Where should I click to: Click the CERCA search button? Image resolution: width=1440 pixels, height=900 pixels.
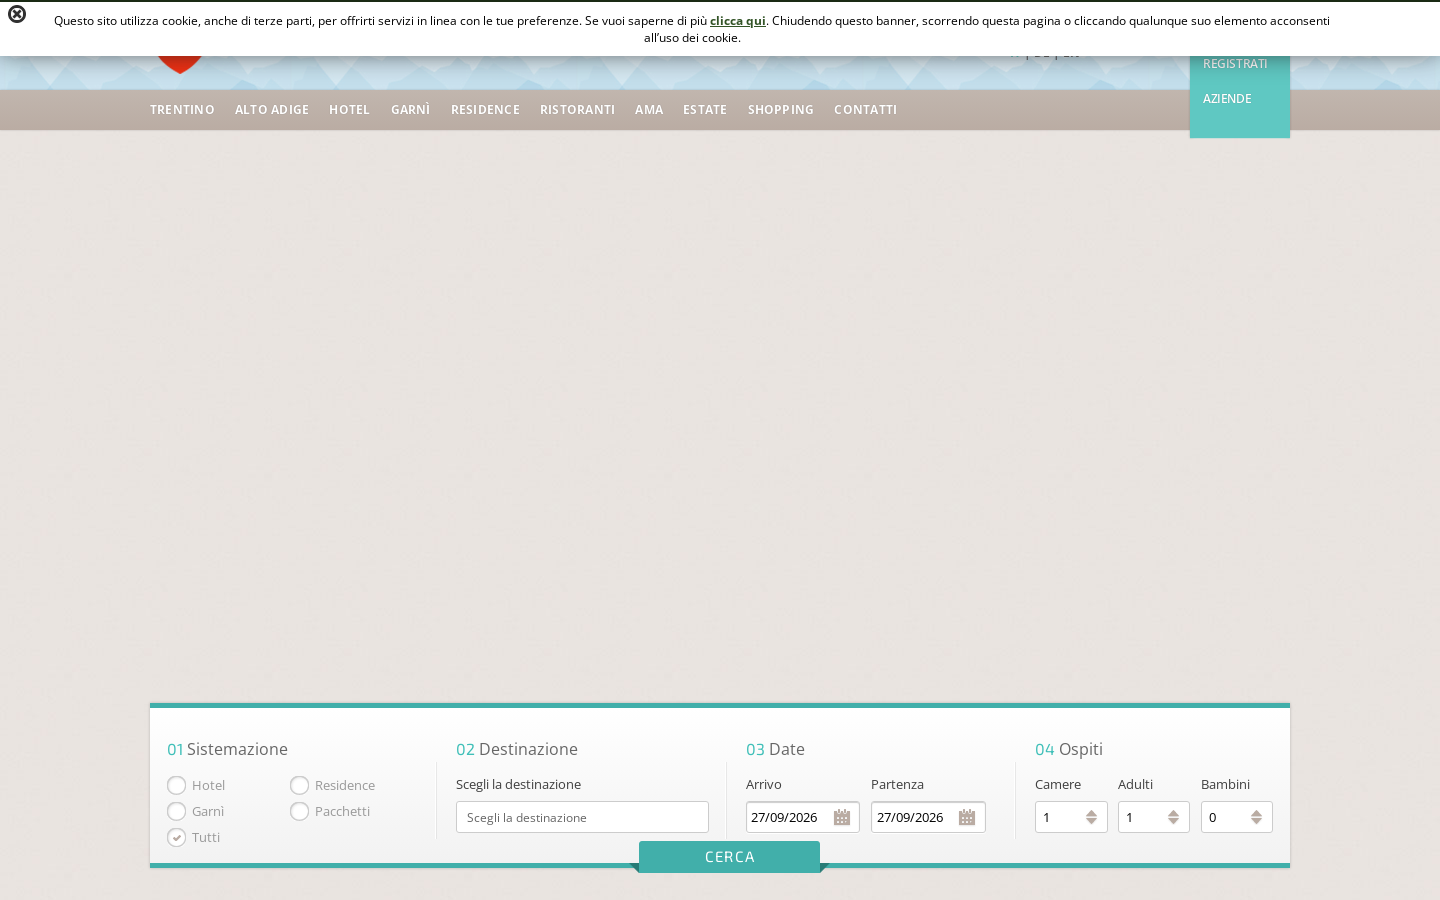click(x=729, y=857)
